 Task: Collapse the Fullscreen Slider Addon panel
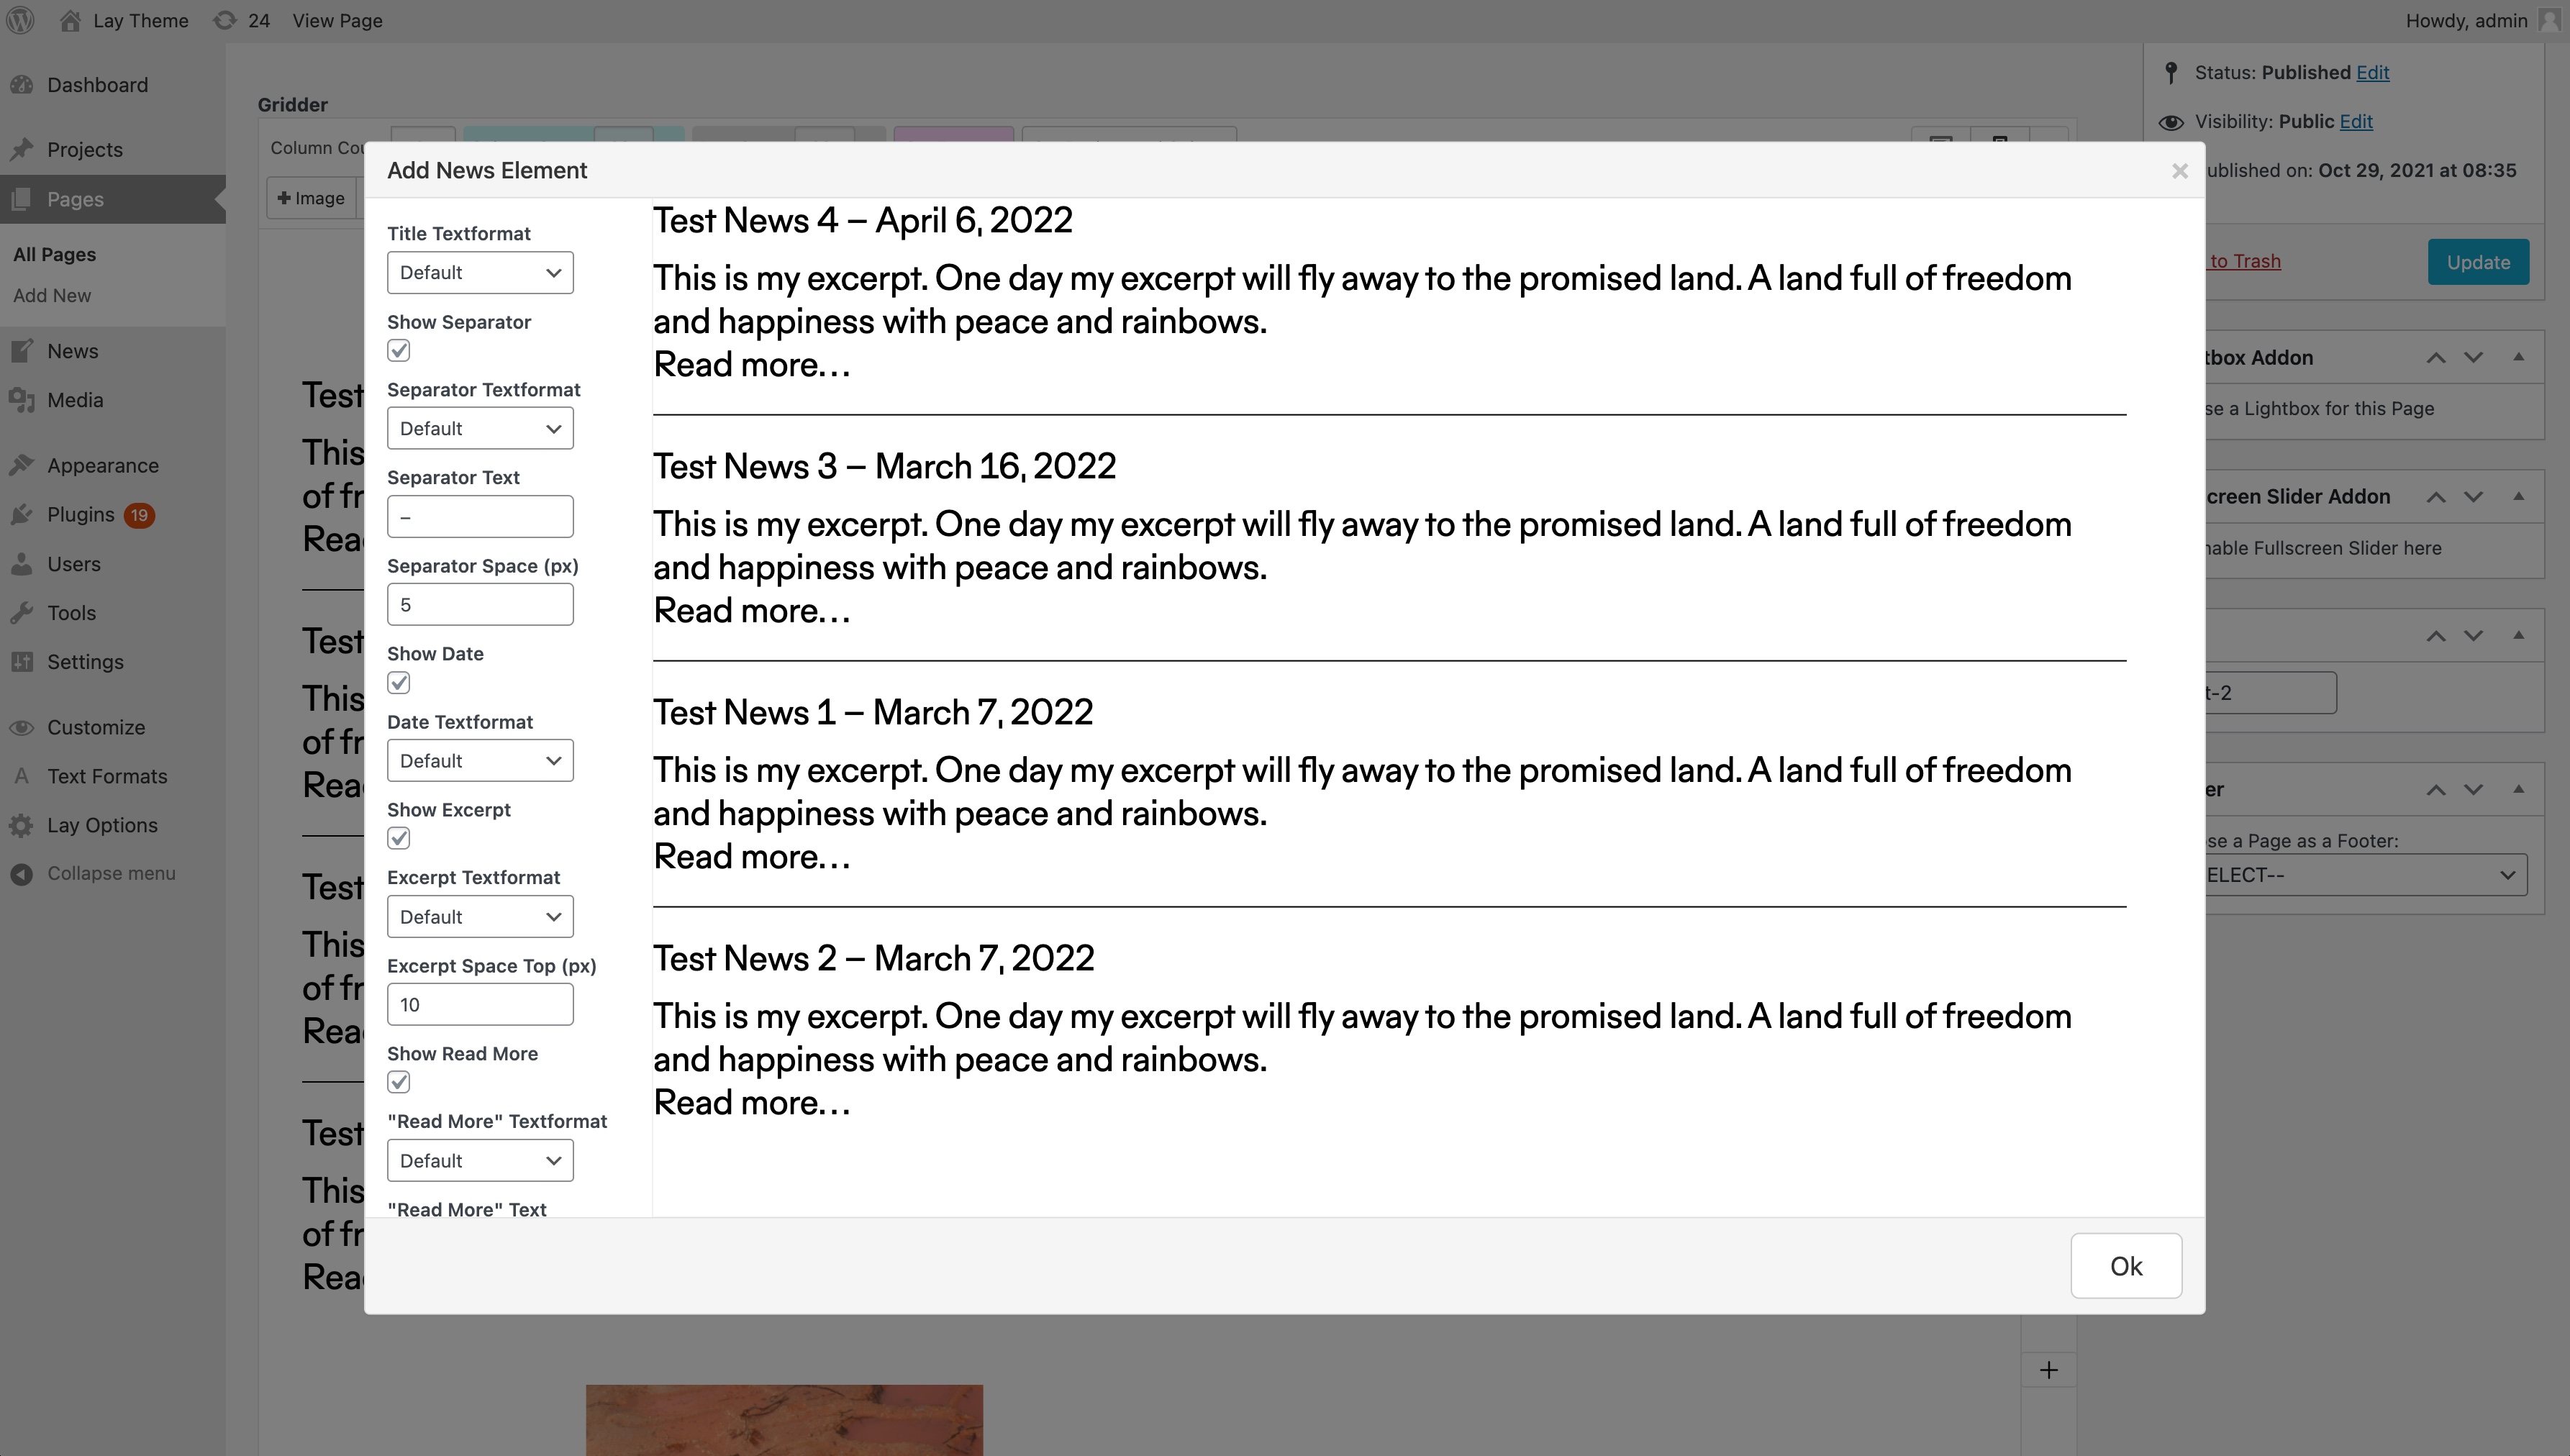coord(2519,496)
